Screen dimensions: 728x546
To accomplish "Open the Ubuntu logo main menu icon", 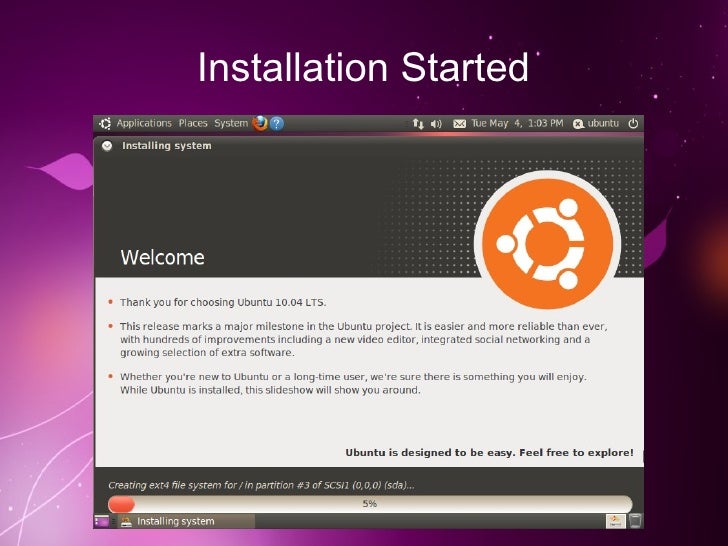I will 105,124.
